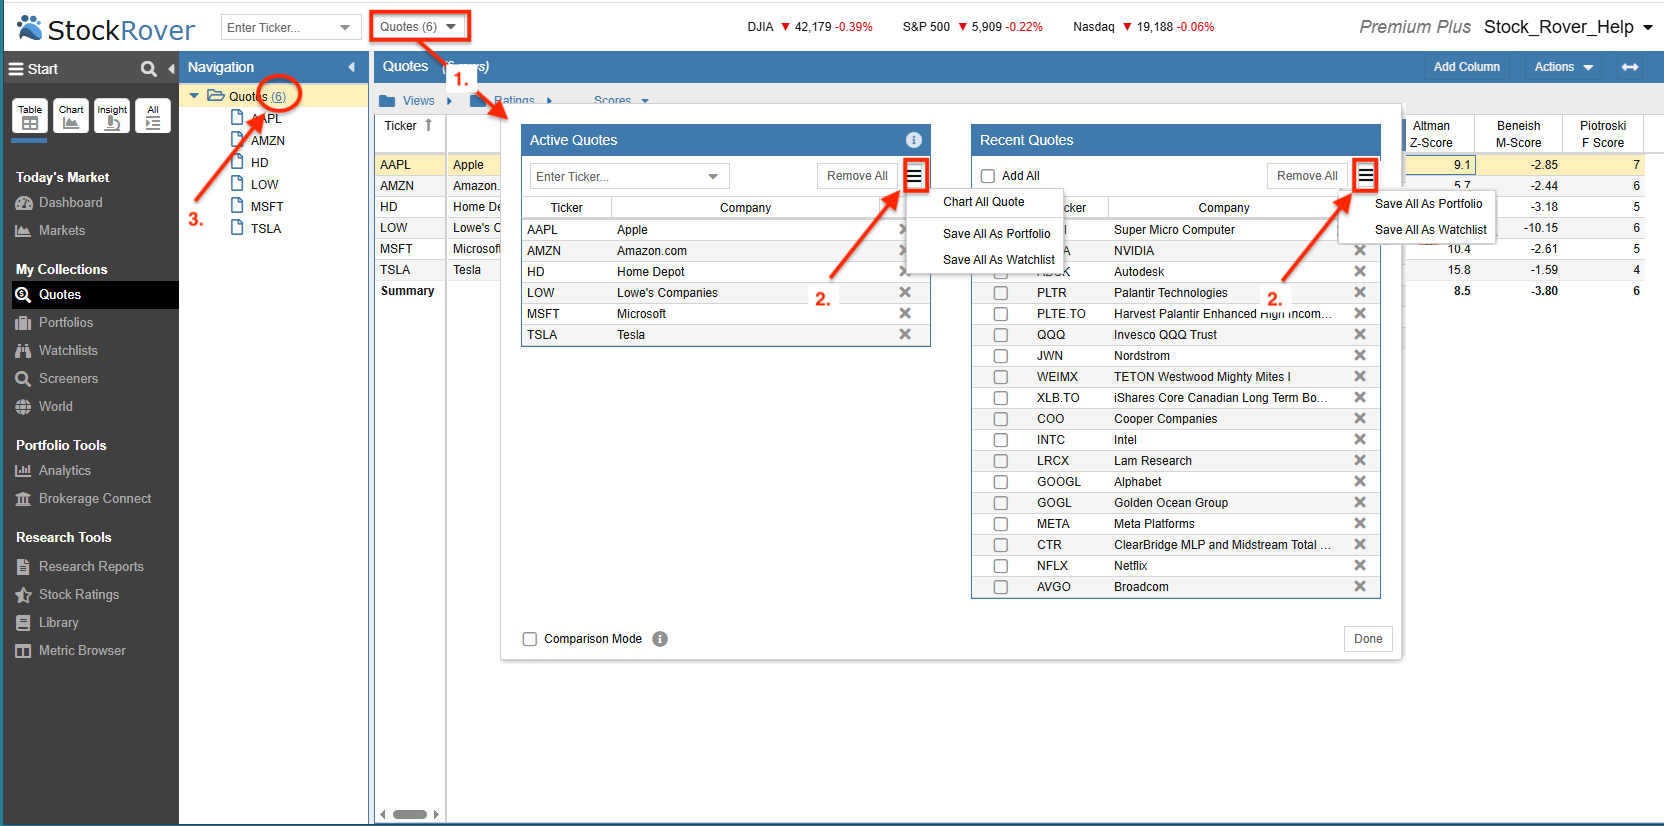Open top Enter Ticker combo box arrow

345,27
